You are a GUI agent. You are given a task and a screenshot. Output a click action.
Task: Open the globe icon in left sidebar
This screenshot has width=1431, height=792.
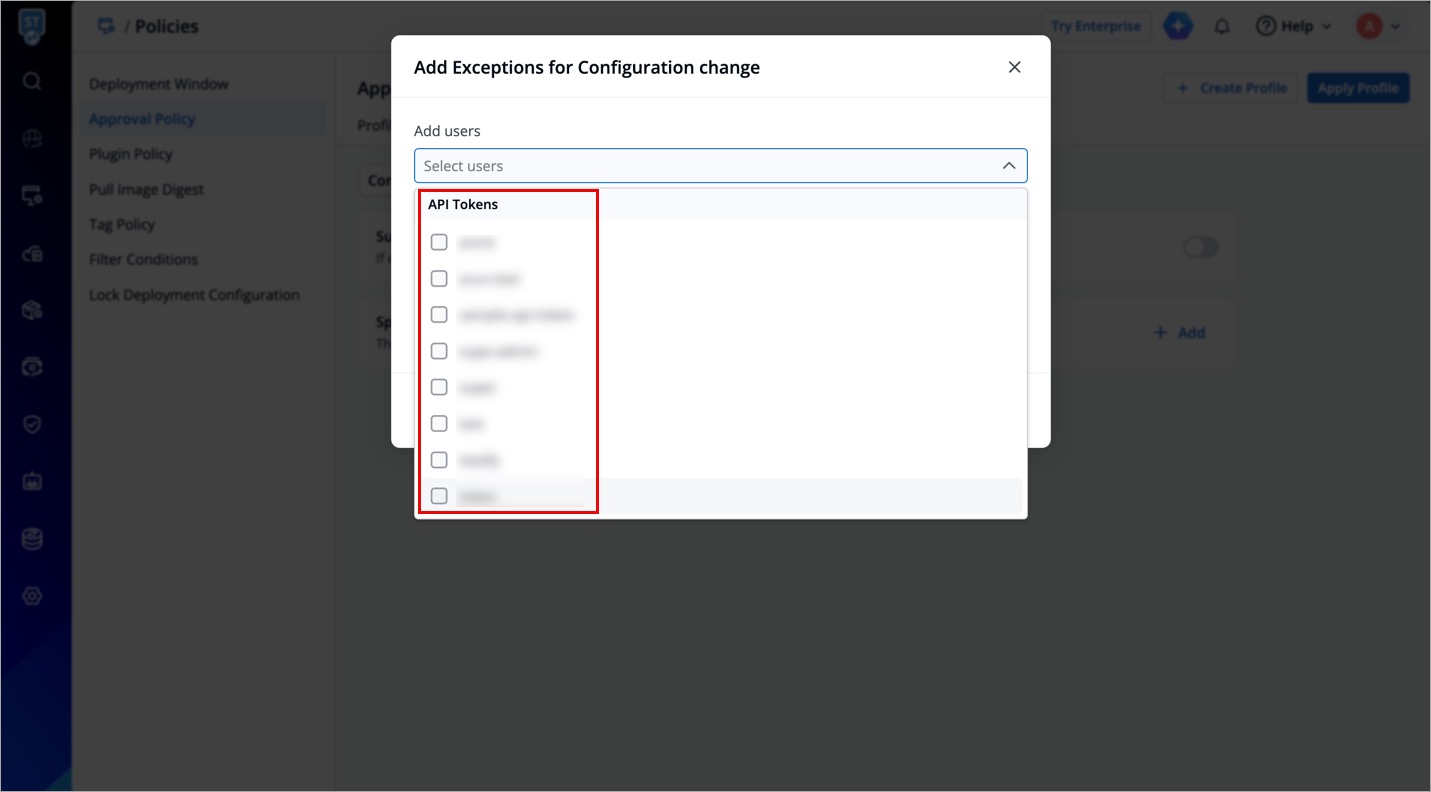pyautogui.click(x=32, y=140)
